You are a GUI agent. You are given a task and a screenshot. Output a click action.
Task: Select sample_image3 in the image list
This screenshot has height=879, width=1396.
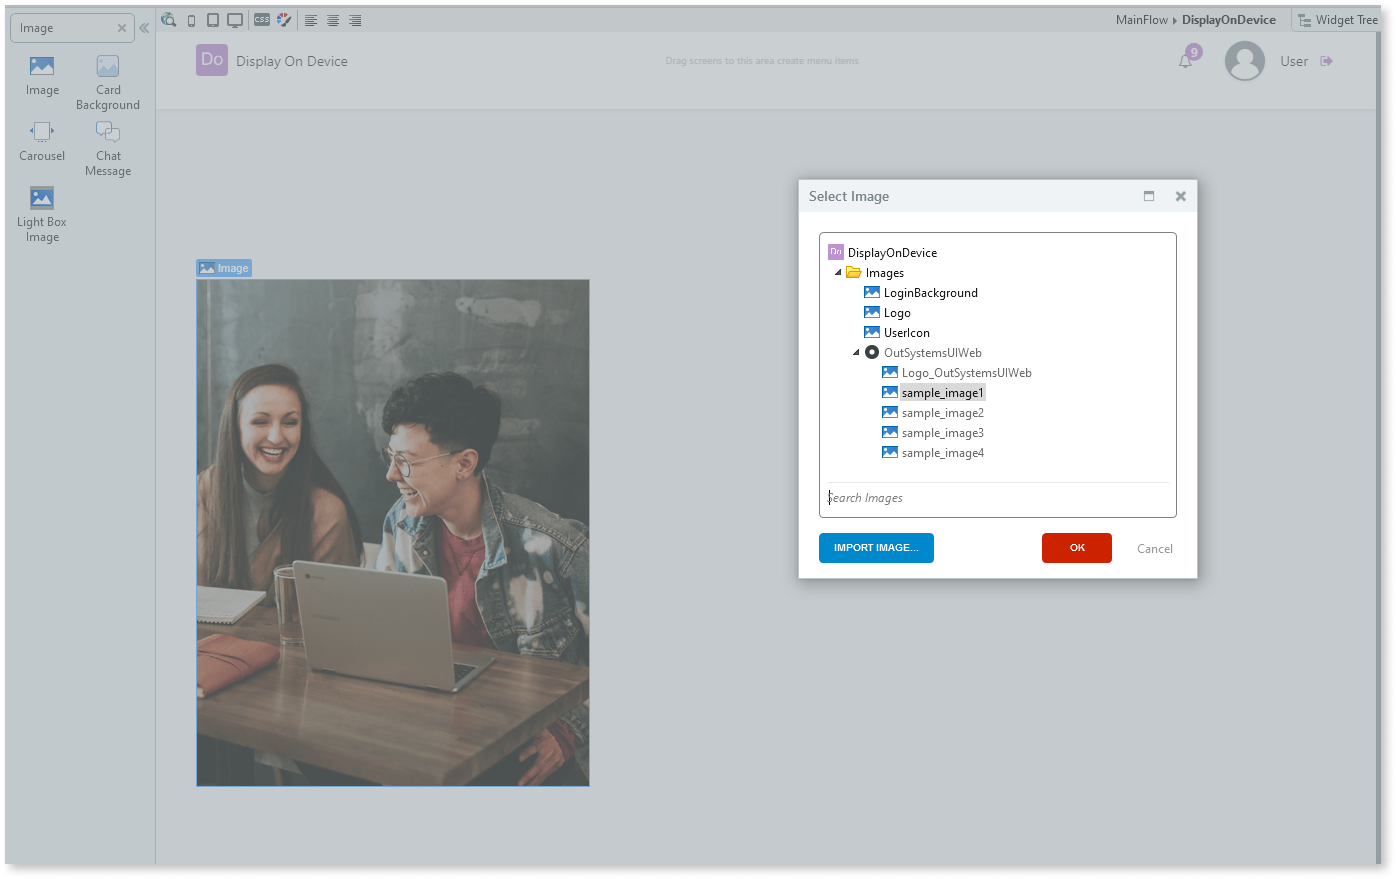tap(941, 432)
